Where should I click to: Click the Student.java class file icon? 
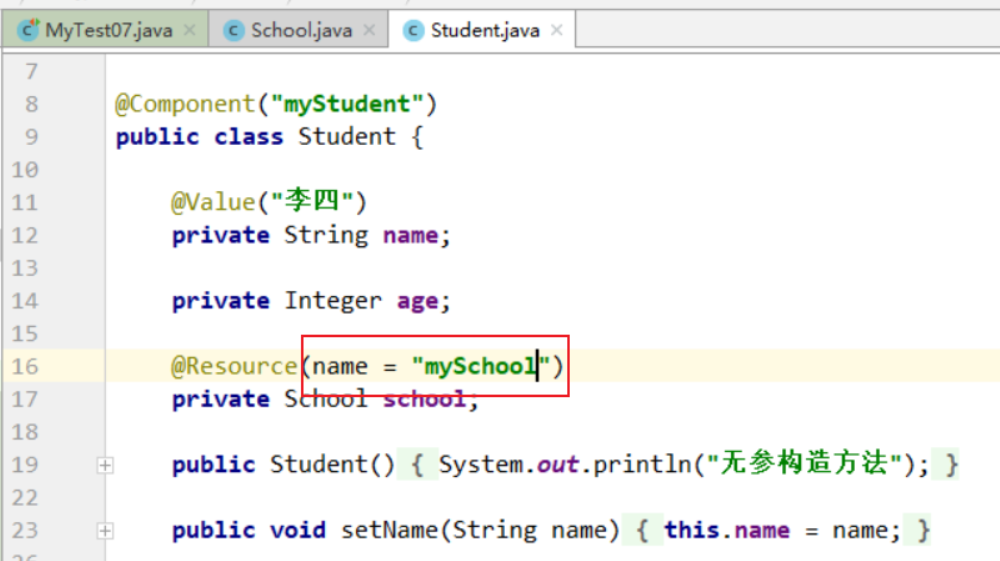413,30
